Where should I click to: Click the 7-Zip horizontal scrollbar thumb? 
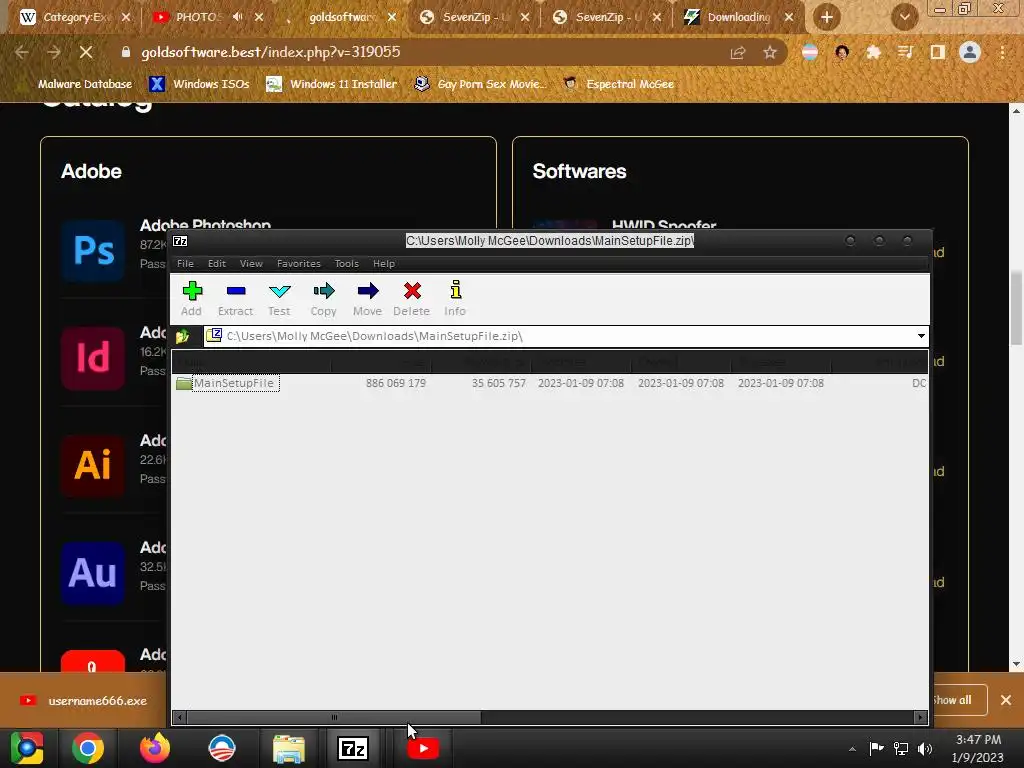[334, 717]
